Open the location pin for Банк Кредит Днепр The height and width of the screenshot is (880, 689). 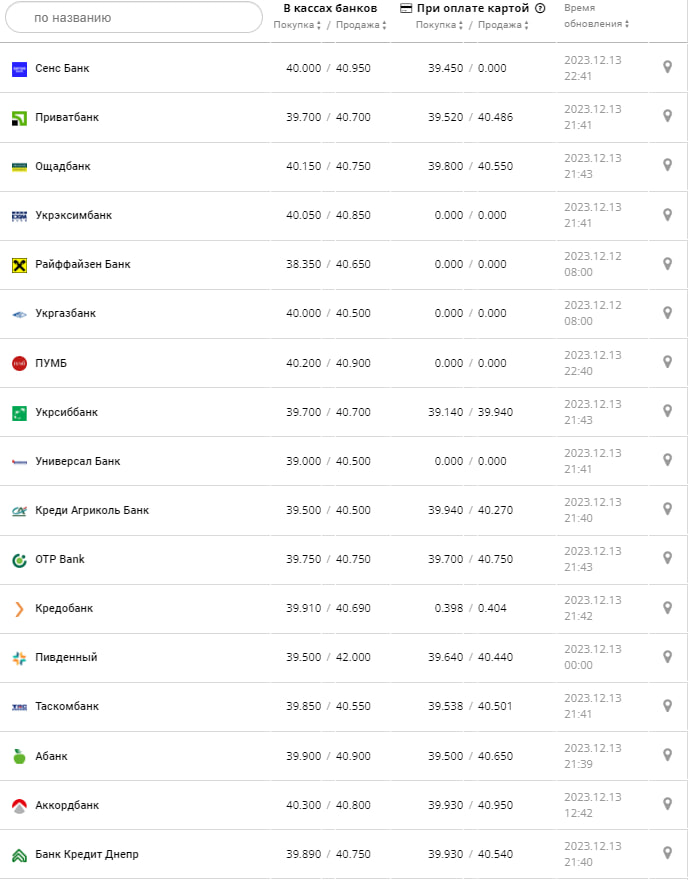(667, 853)
